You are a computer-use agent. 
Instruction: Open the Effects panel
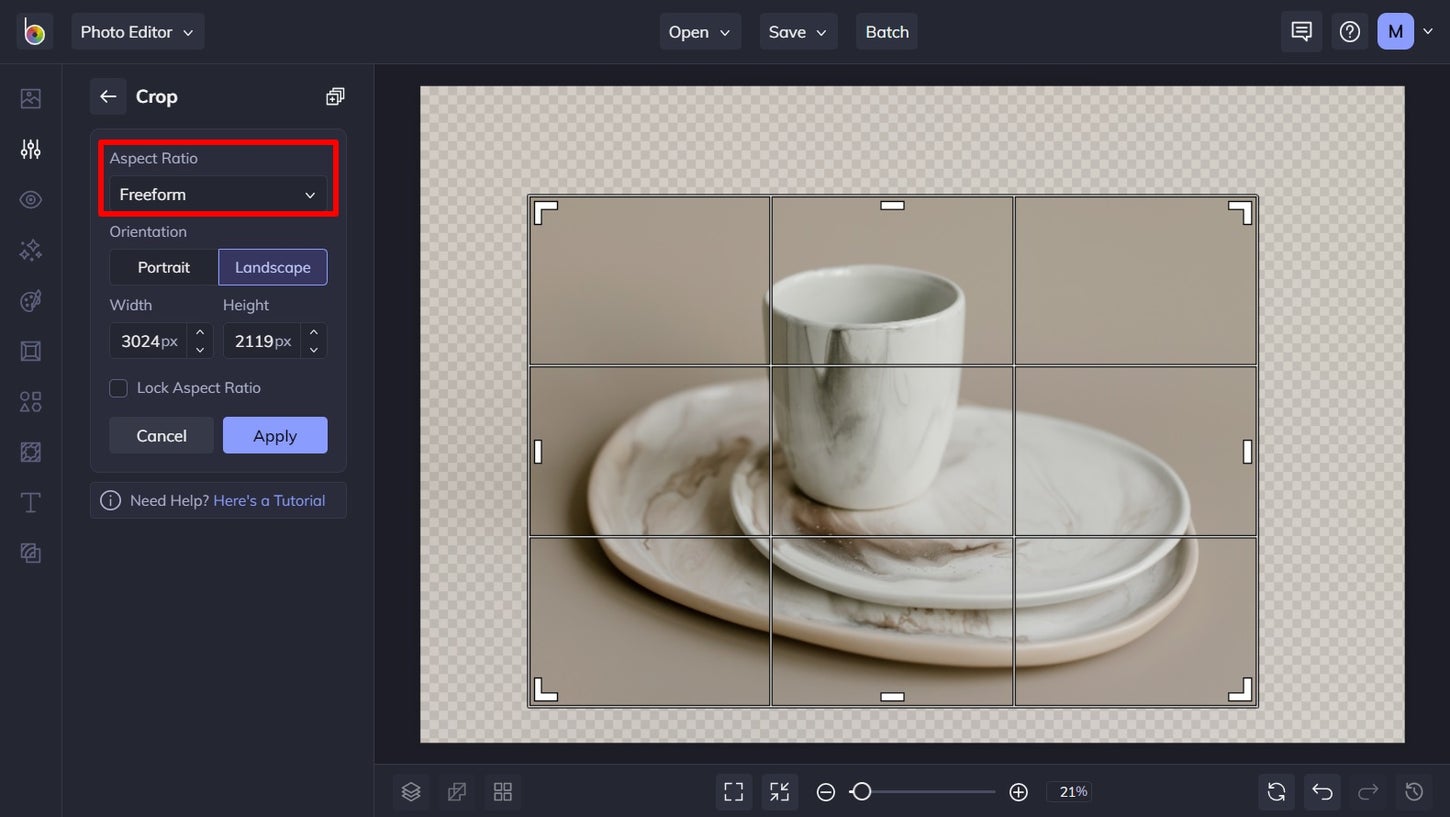pyautogui.click(x=30, y=250)
